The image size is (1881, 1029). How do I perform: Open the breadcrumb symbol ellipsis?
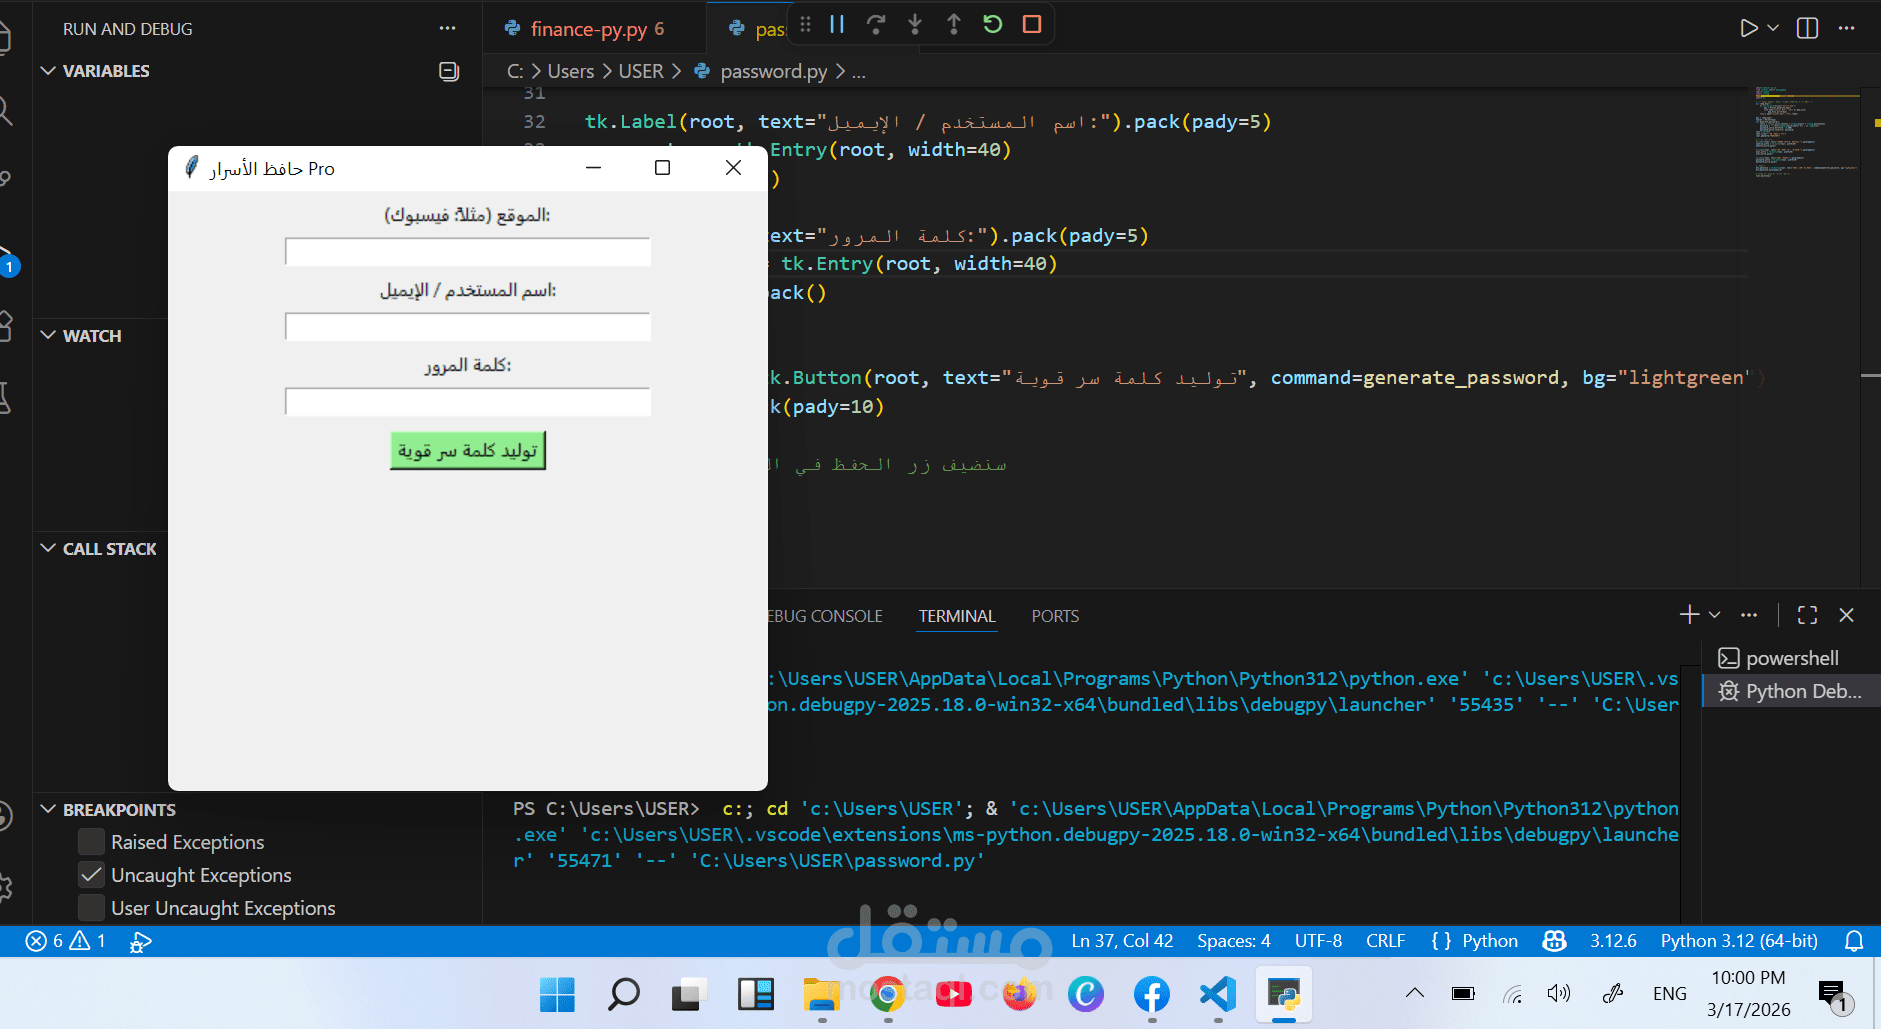[x=859, y=71]
